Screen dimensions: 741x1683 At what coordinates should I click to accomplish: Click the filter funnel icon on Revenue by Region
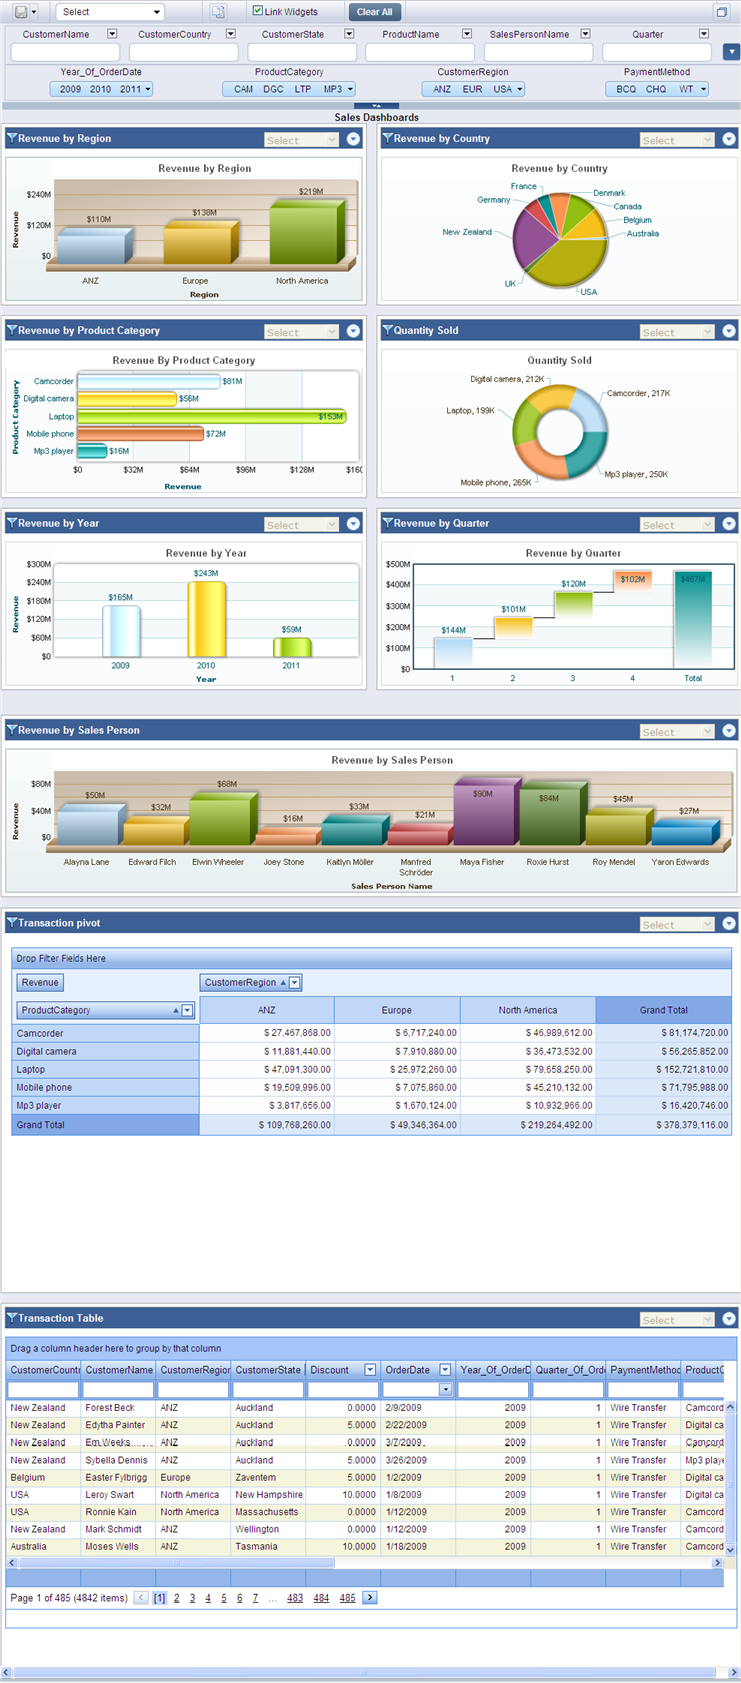pyautogui.click(x=12, y=139)
